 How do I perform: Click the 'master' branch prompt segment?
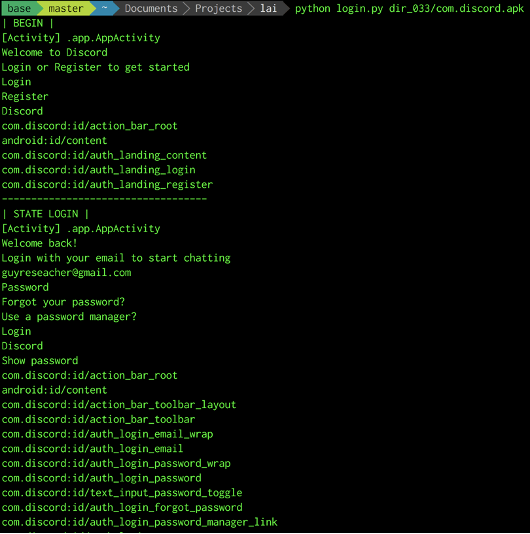pyautogui.click(x=65, y=8)
